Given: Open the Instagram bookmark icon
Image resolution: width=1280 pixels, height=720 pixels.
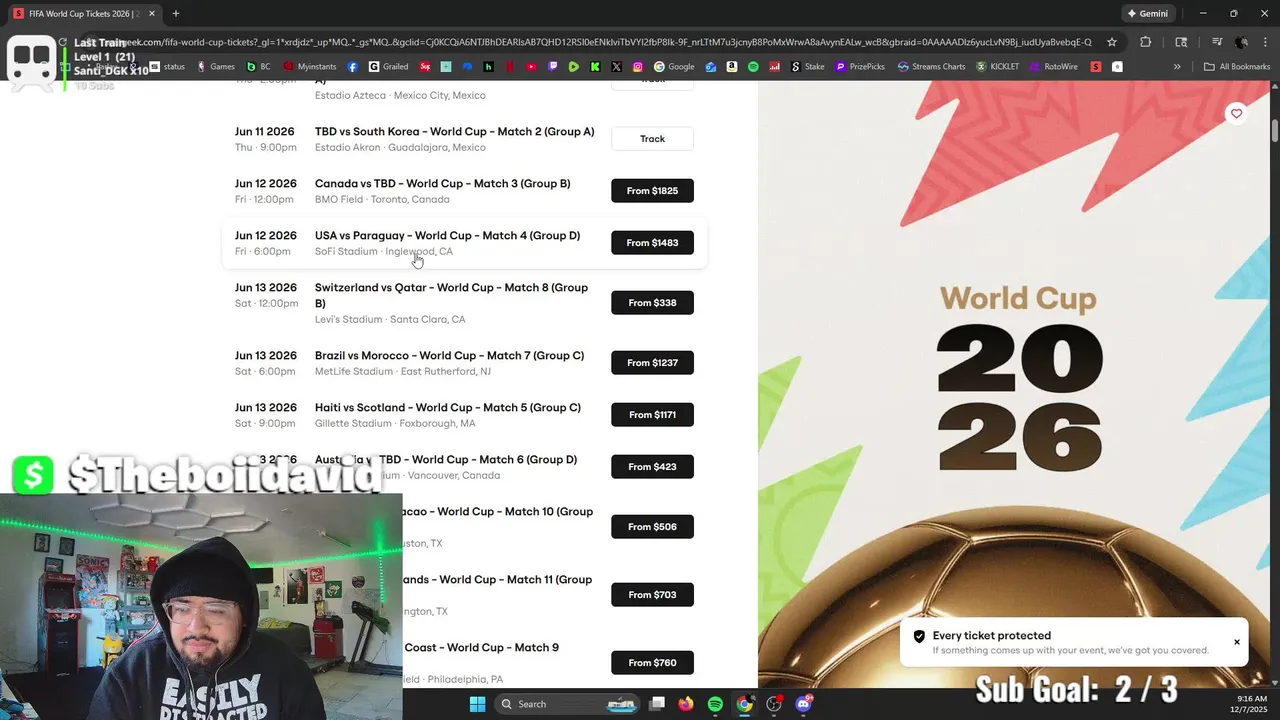Looking at the screenshot, I should point(638,67).
